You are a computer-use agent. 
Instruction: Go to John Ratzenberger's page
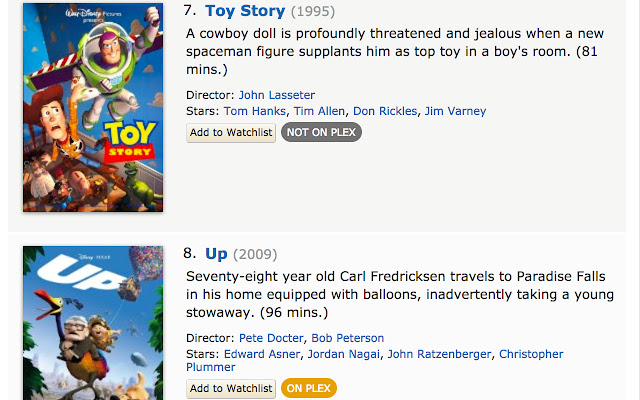438,354
